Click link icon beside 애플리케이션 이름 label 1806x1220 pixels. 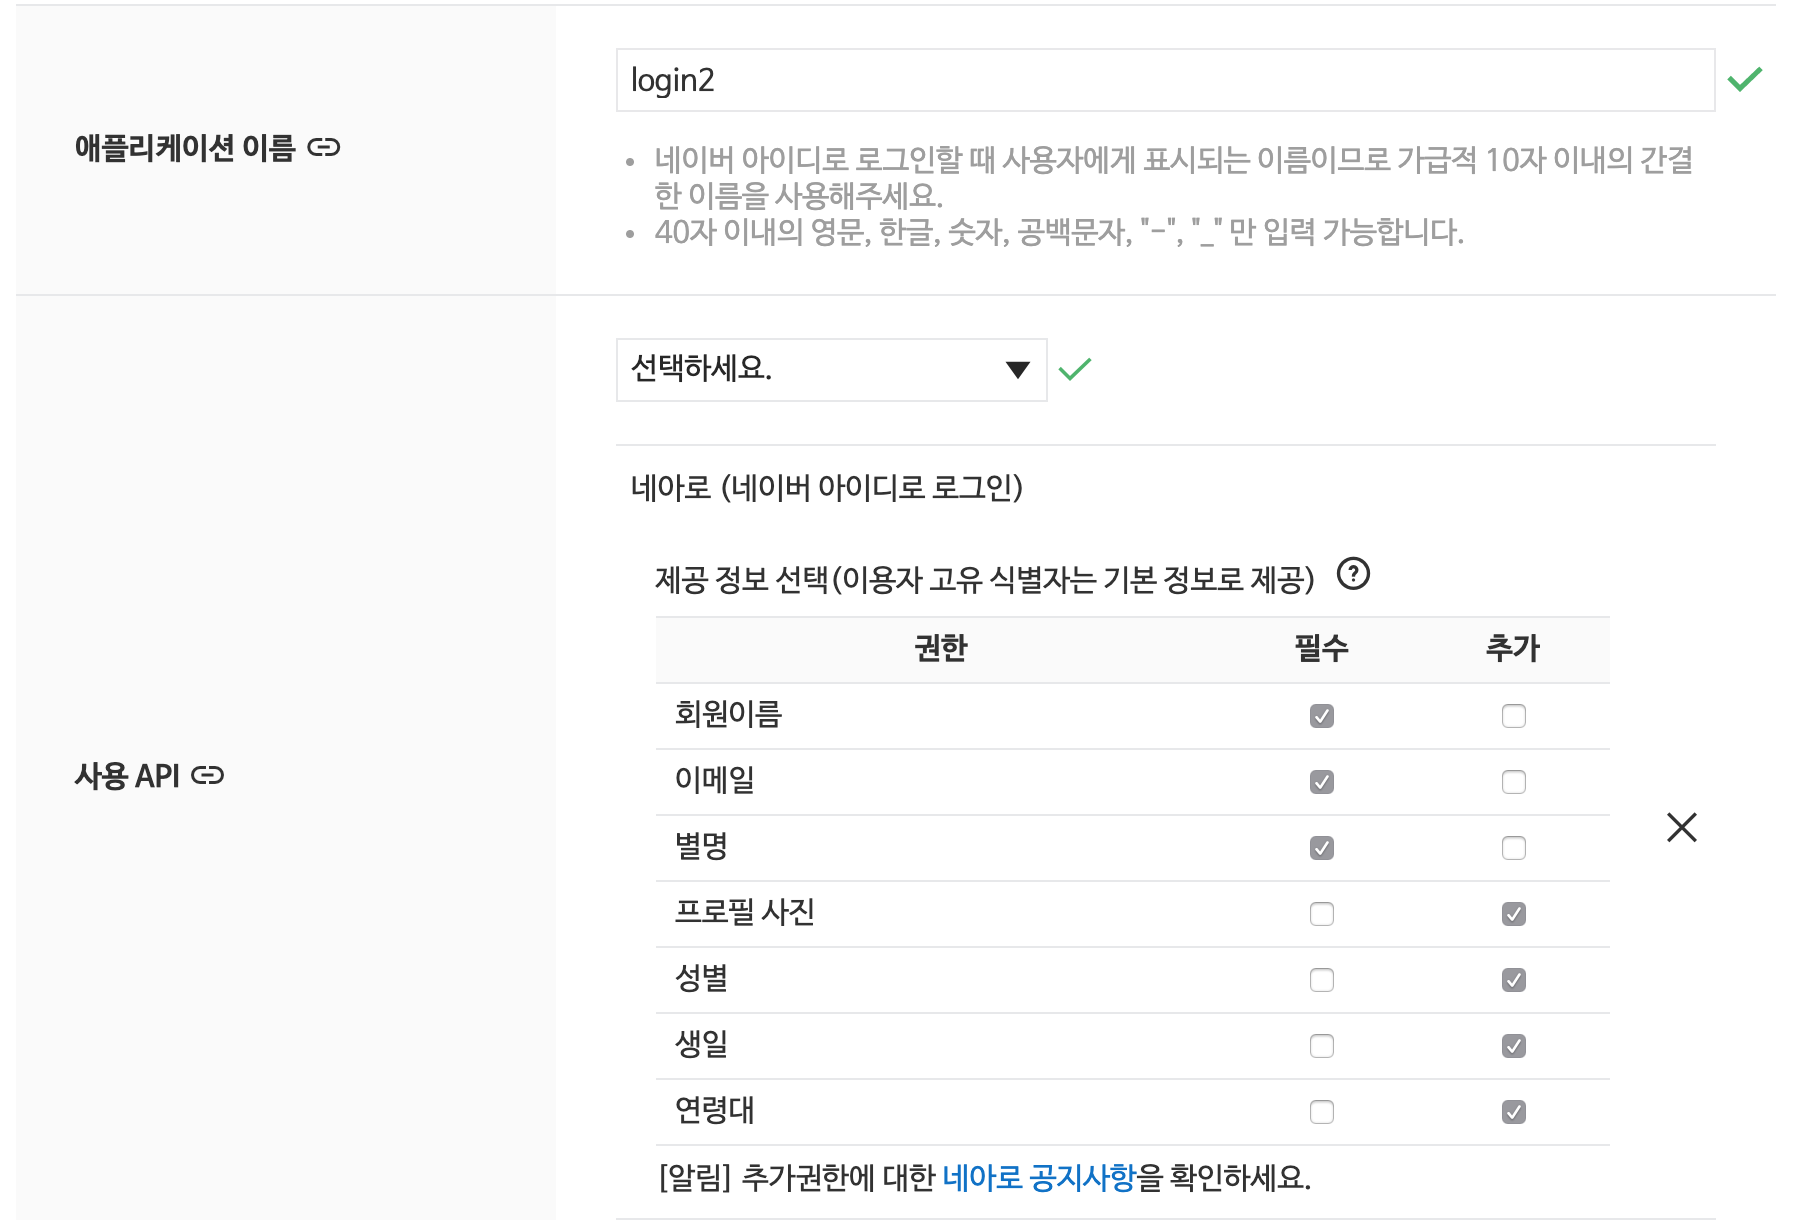click(x=323, y=148)
